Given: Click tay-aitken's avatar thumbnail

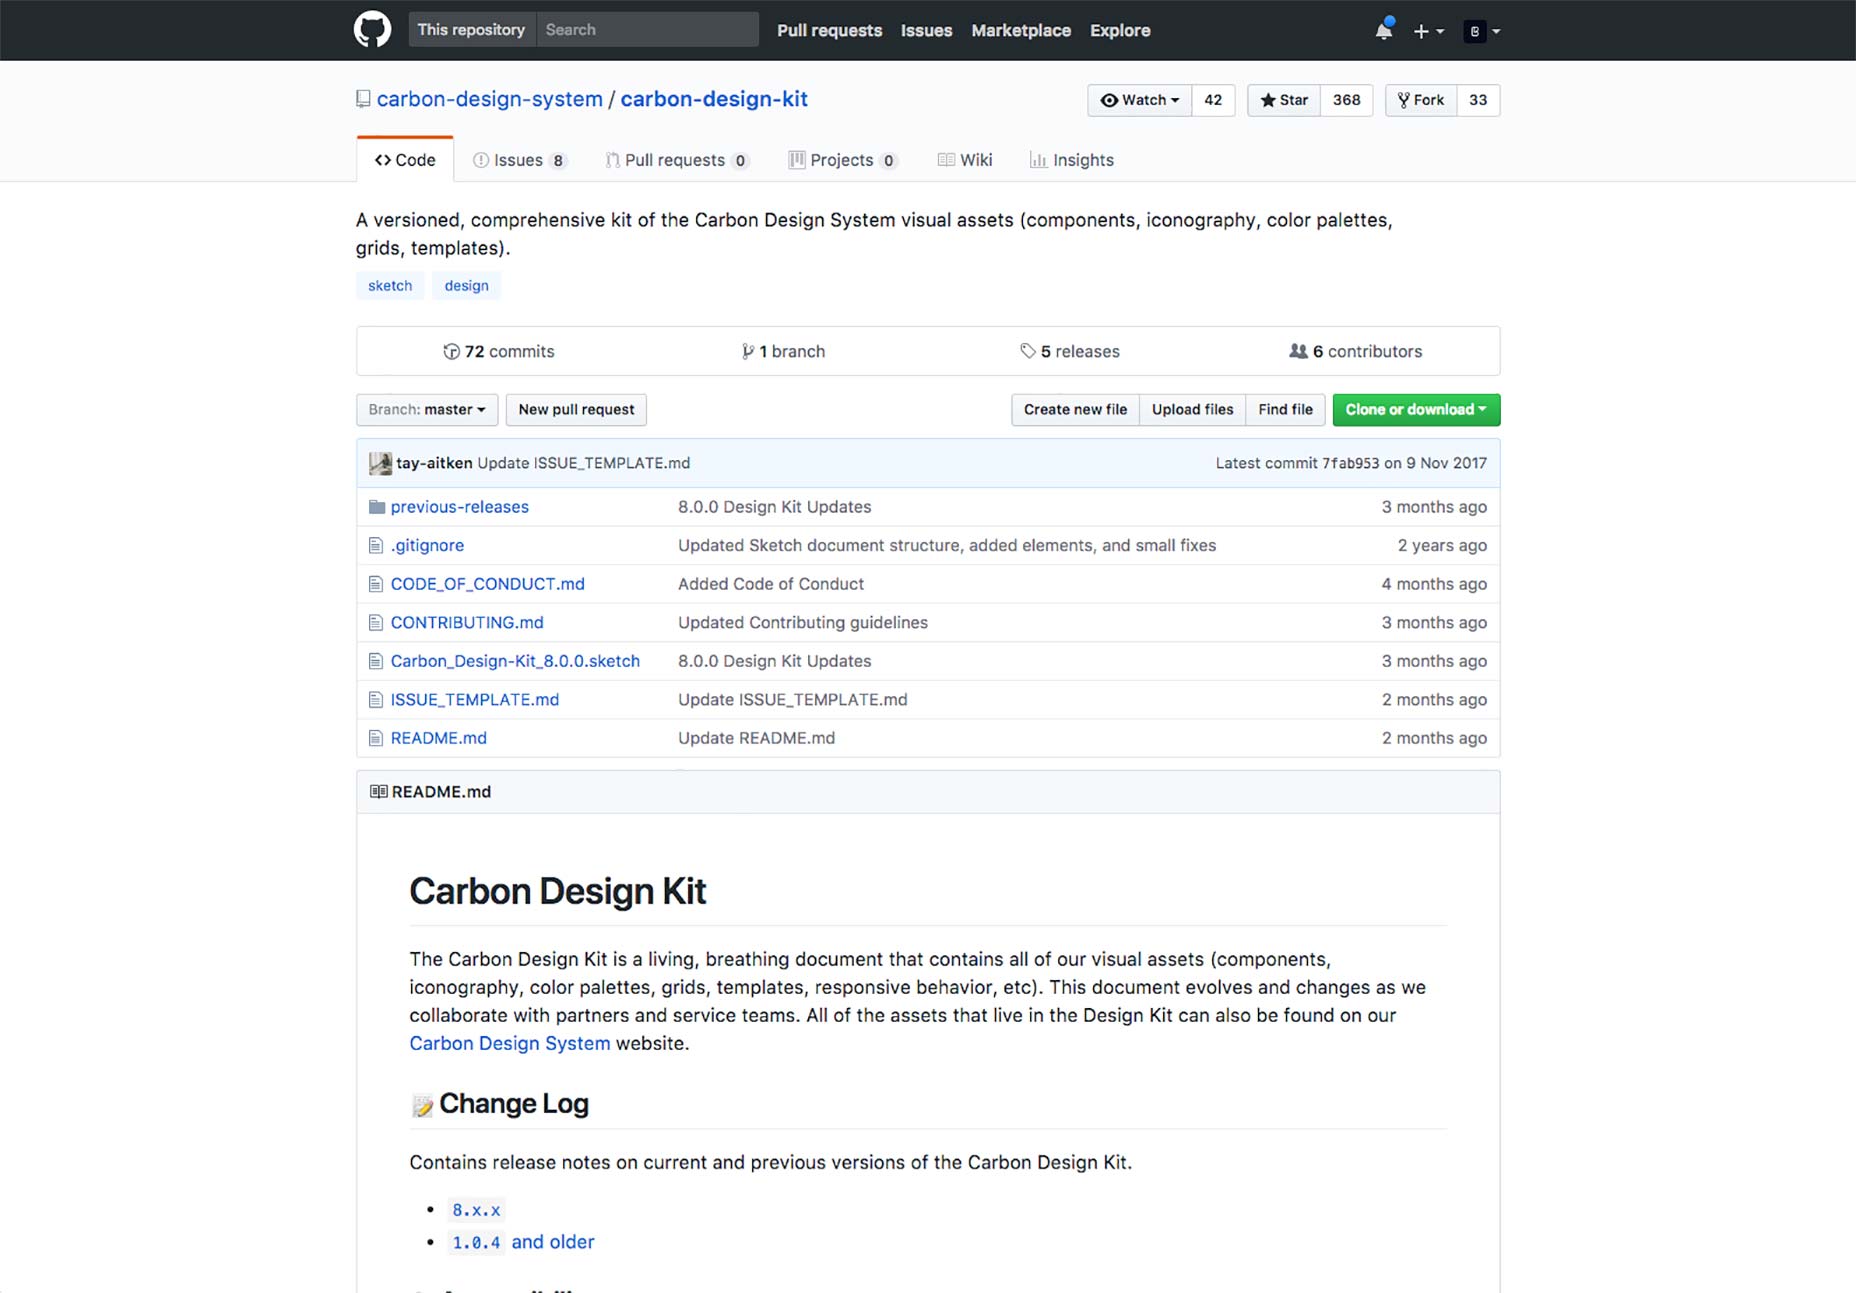Looking at the screenshot, I should (380, 463).
